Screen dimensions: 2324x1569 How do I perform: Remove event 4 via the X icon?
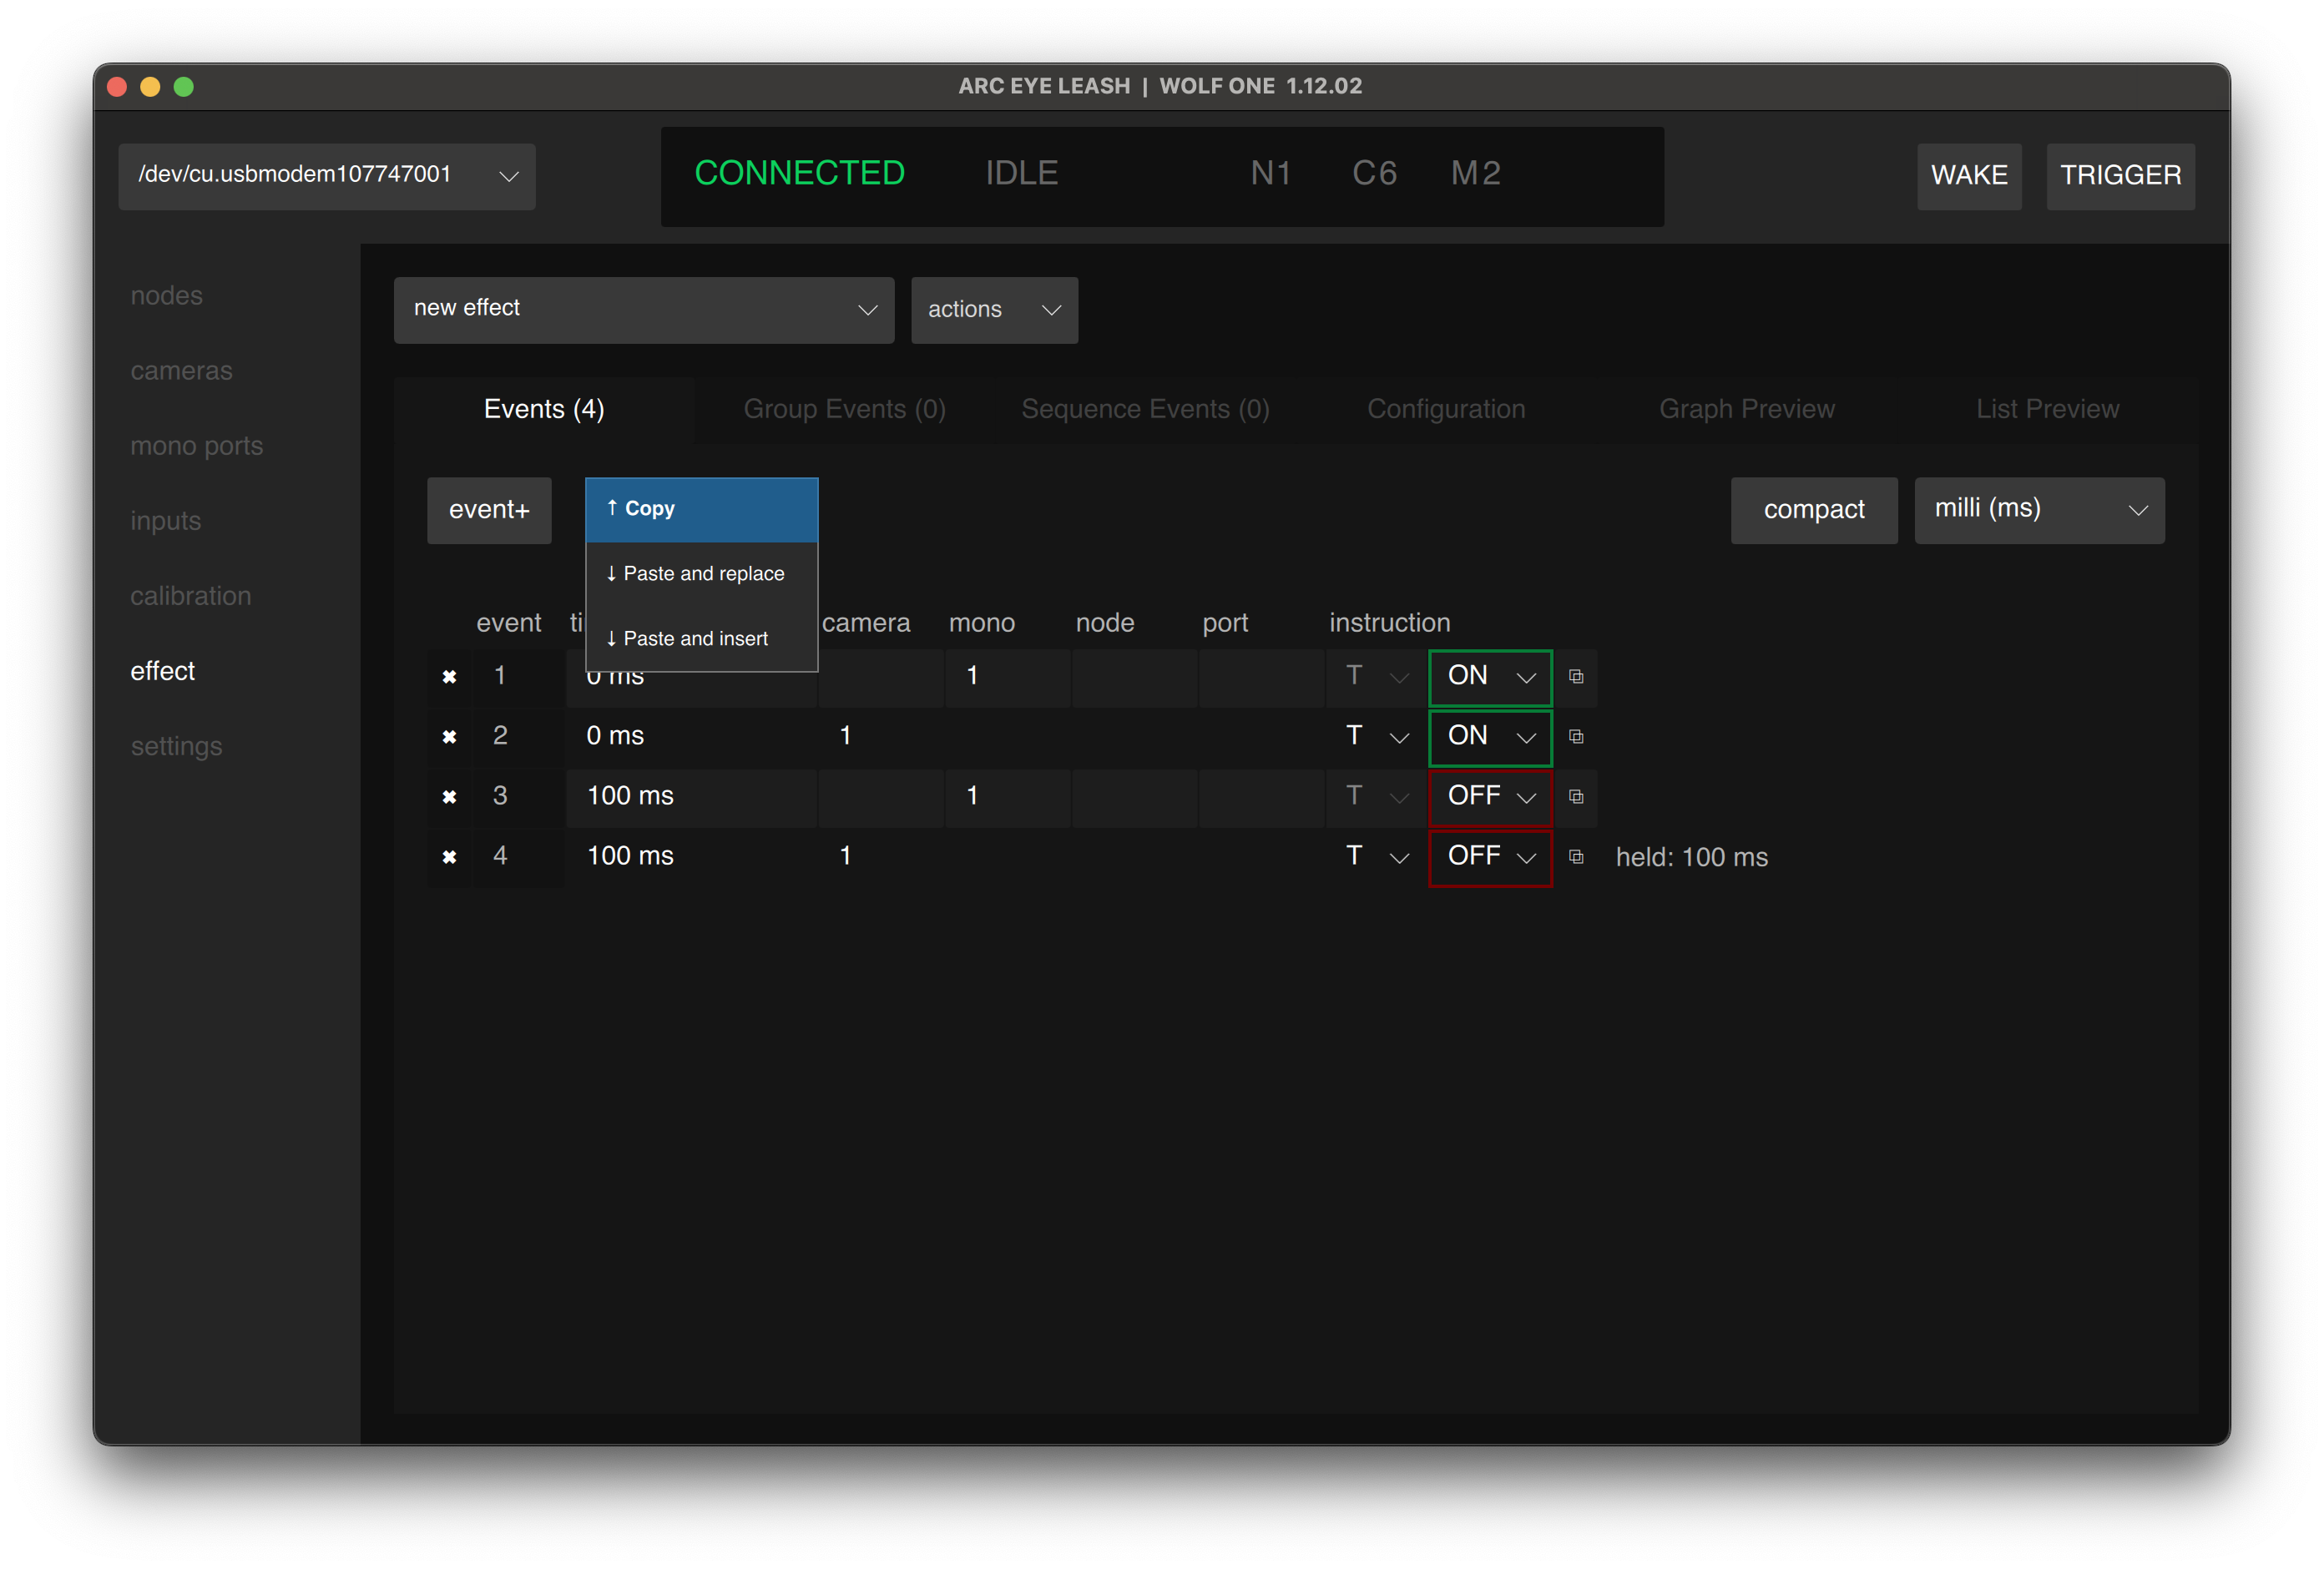click(x=449, y=857)
